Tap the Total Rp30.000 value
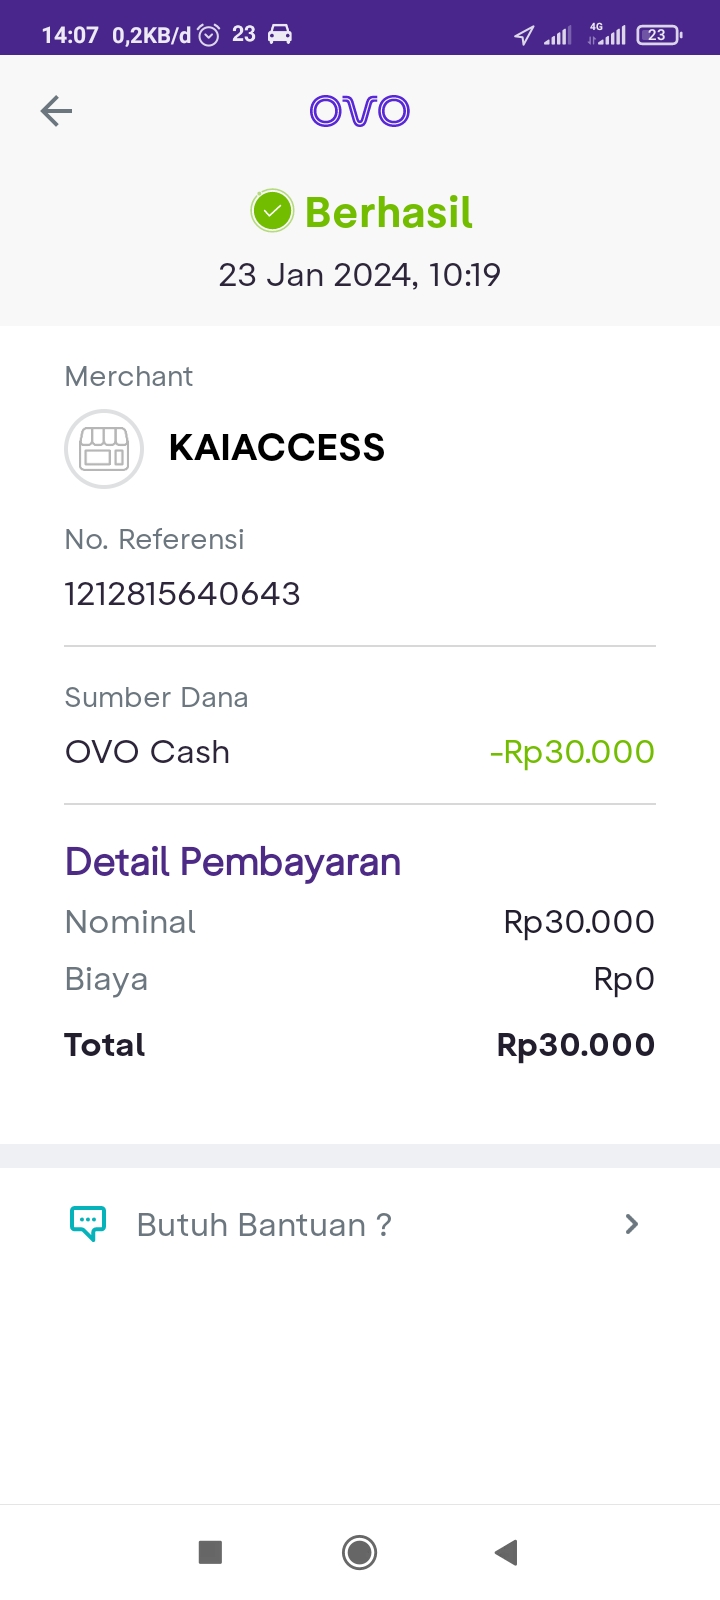Screen dimensions: 720x1600 coord(576,1045)
